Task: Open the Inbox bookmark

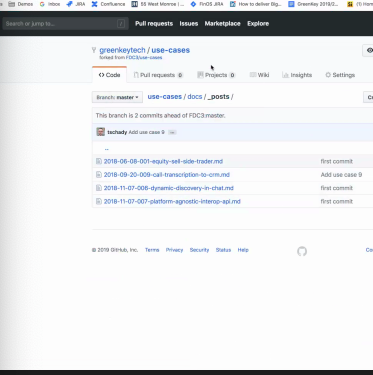Action: pyautogui.click(x=50, y=4)
